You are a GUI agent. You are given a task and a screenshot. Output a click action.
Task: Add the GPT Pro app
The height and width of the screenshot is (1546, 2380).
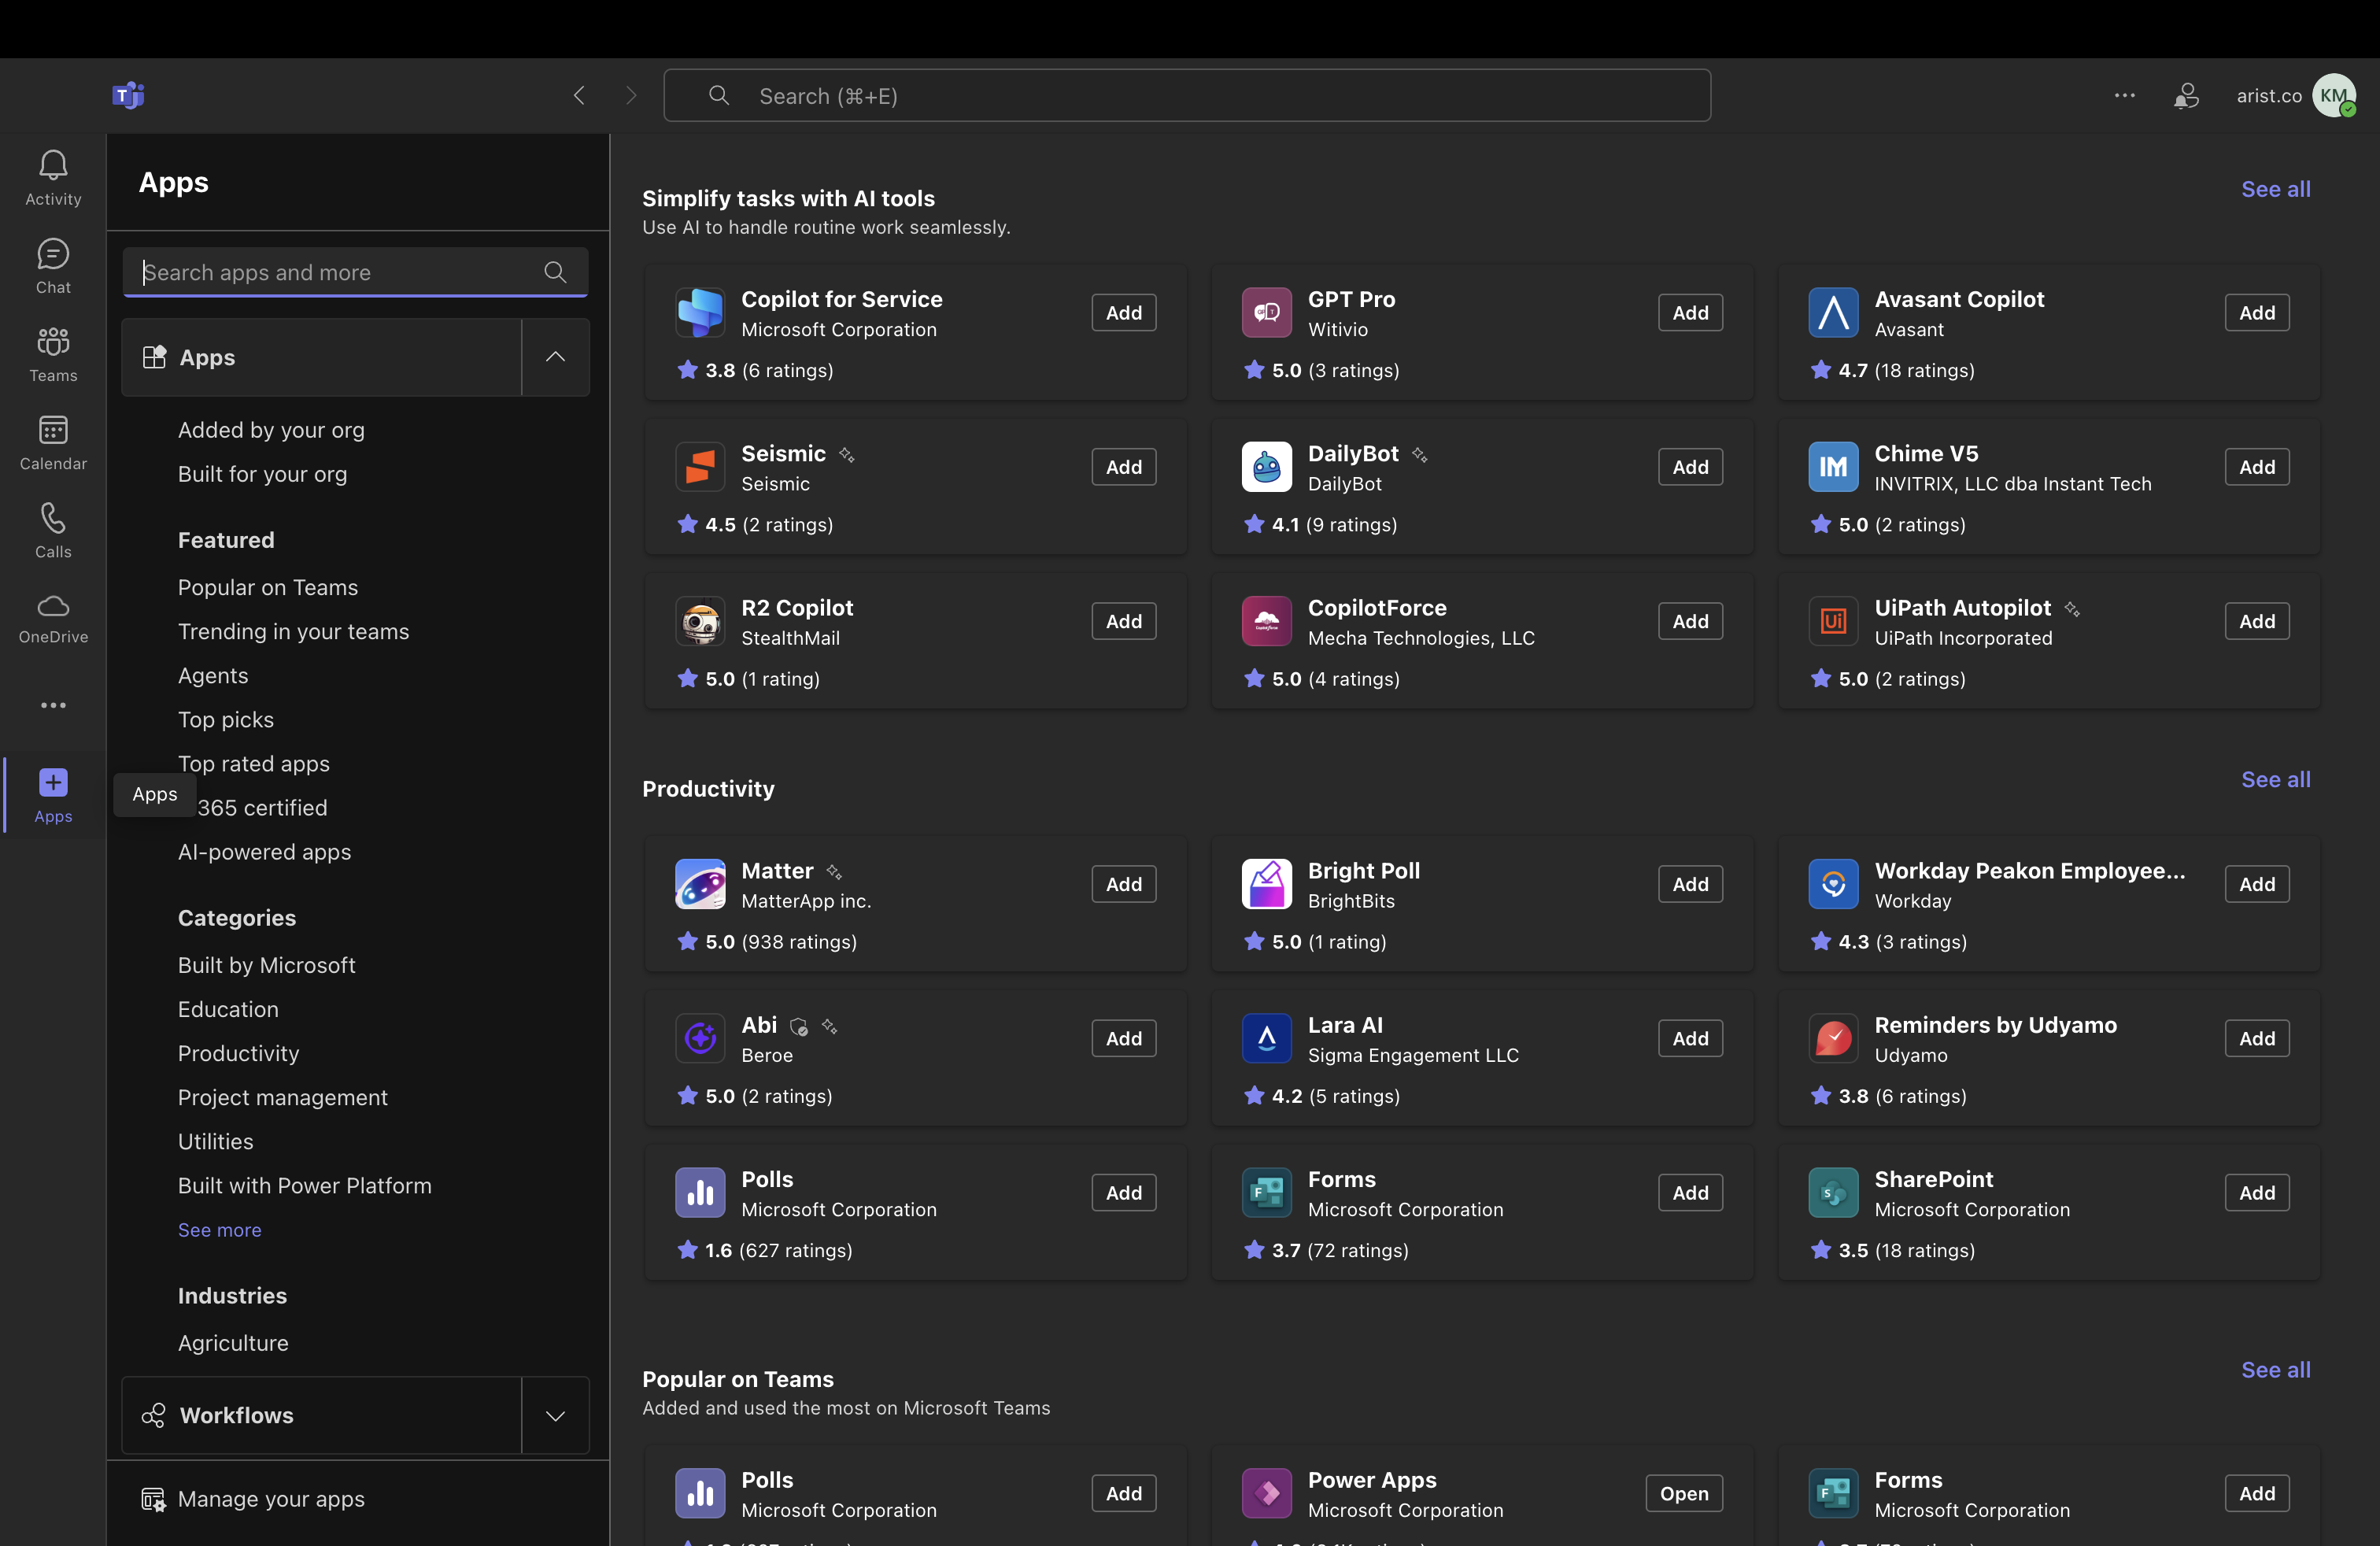click(x=1690, y=312)
